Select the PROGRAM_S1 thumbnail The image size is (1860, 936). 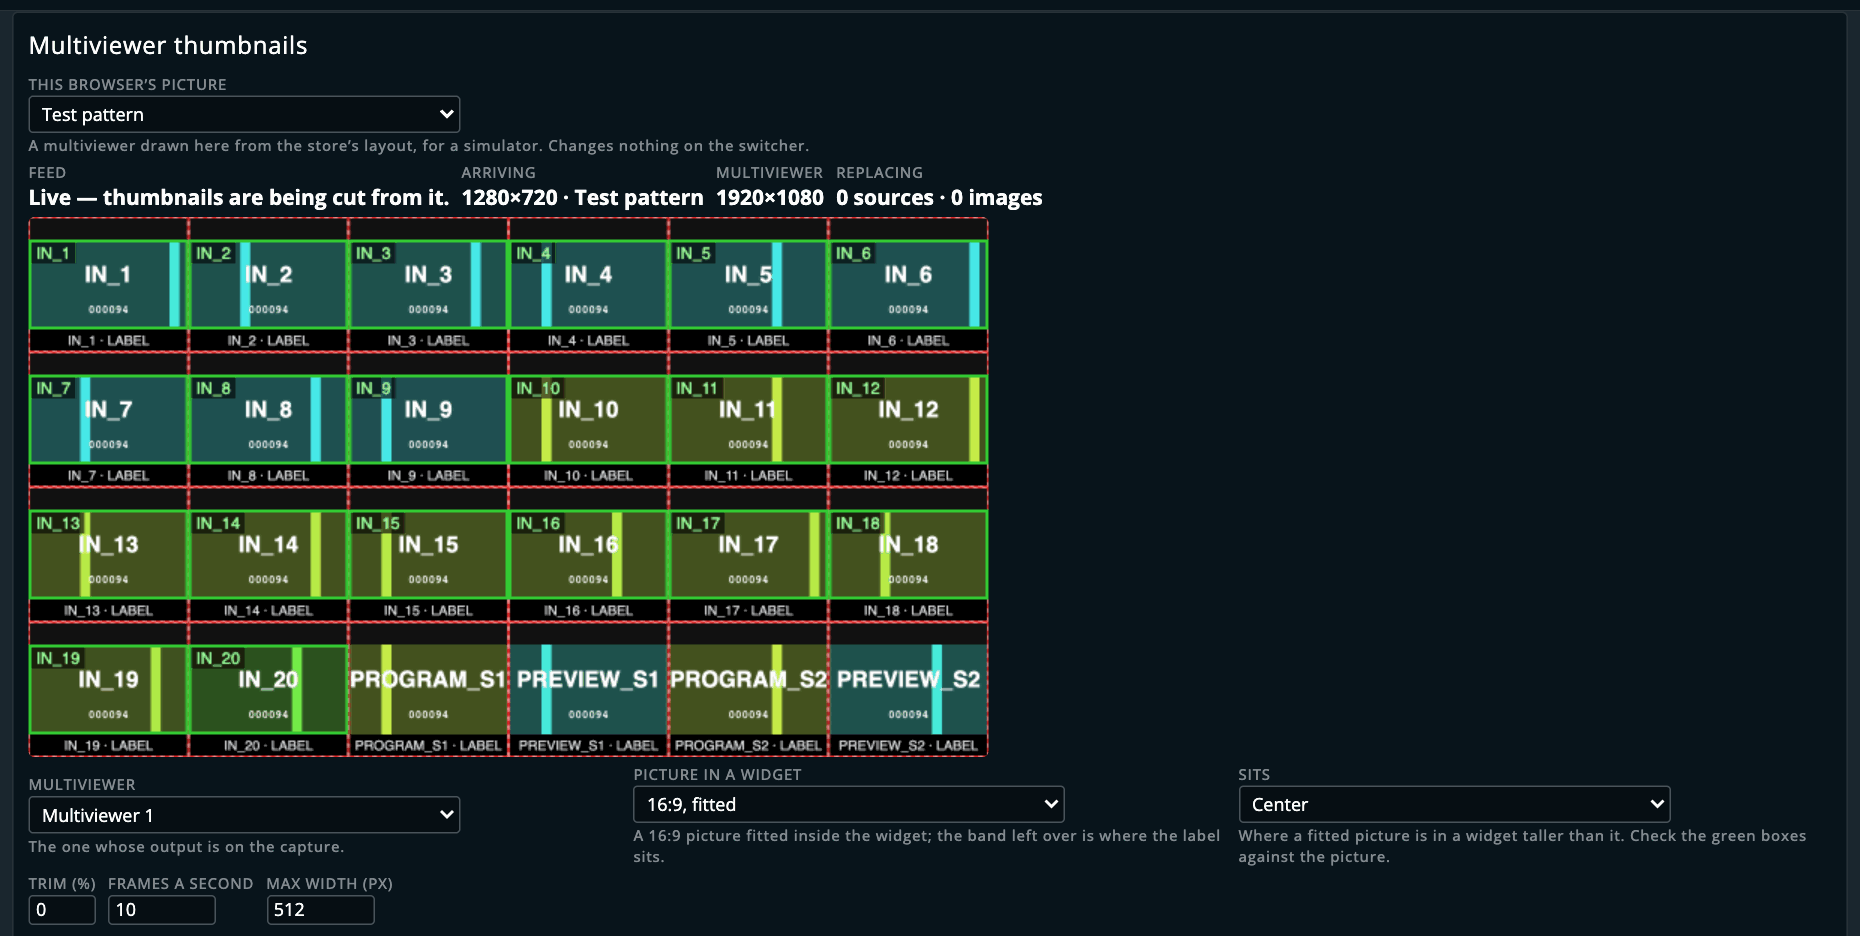tap(428, 689)
